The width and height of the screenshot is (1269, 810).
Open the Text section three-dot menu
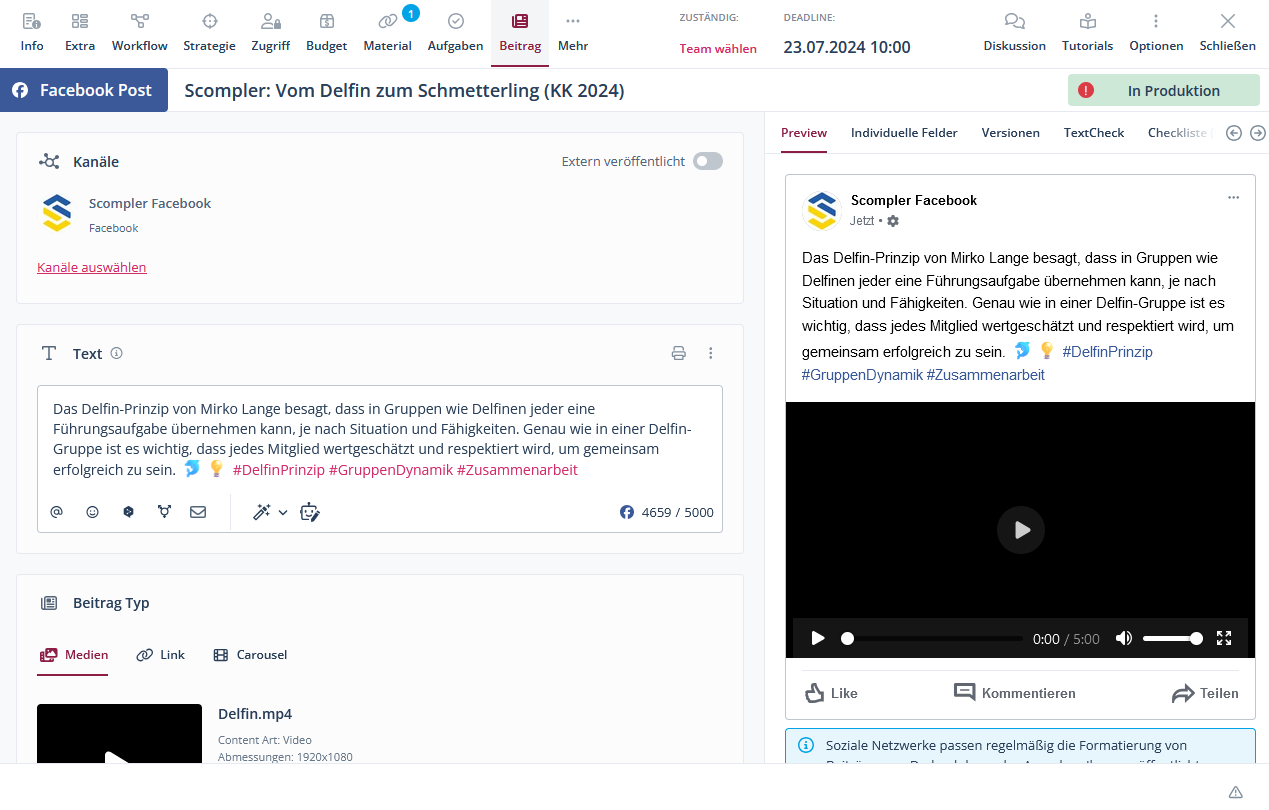click(x=711, y=353)
